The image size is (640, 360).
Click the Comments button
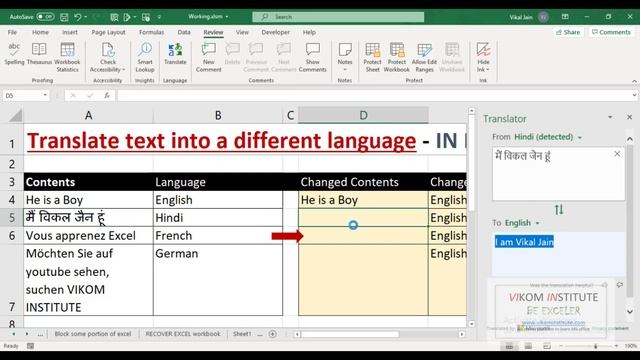(x=611, y=32)
